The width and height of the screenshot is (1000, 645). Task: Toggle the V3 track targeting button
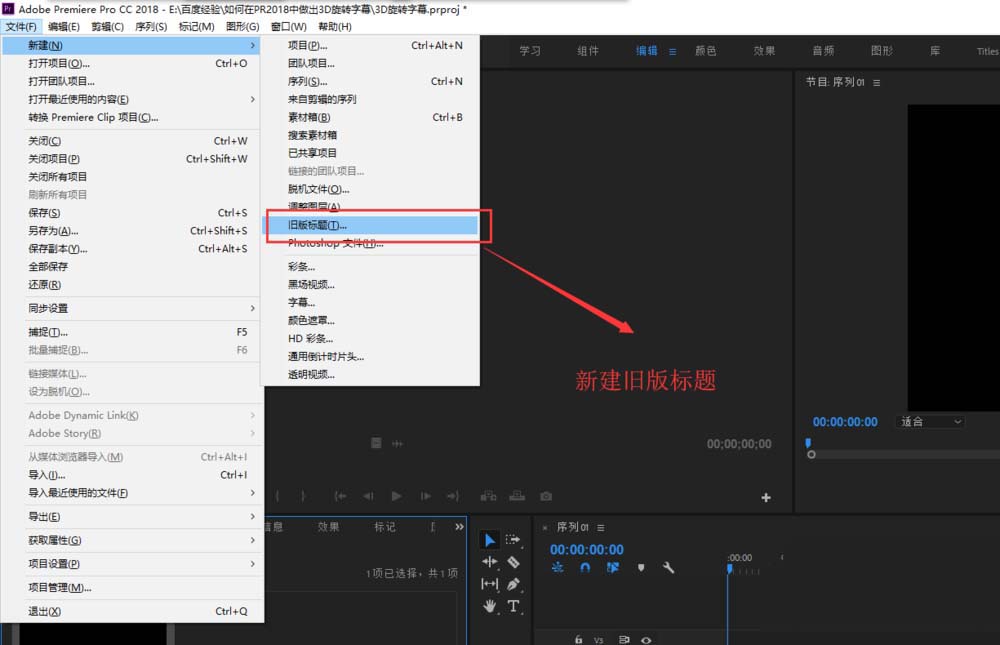tap(598, 640)
